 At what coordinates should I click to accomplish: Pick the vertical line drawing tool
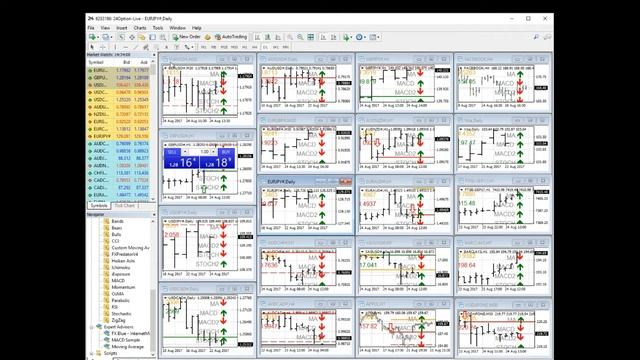115,47
